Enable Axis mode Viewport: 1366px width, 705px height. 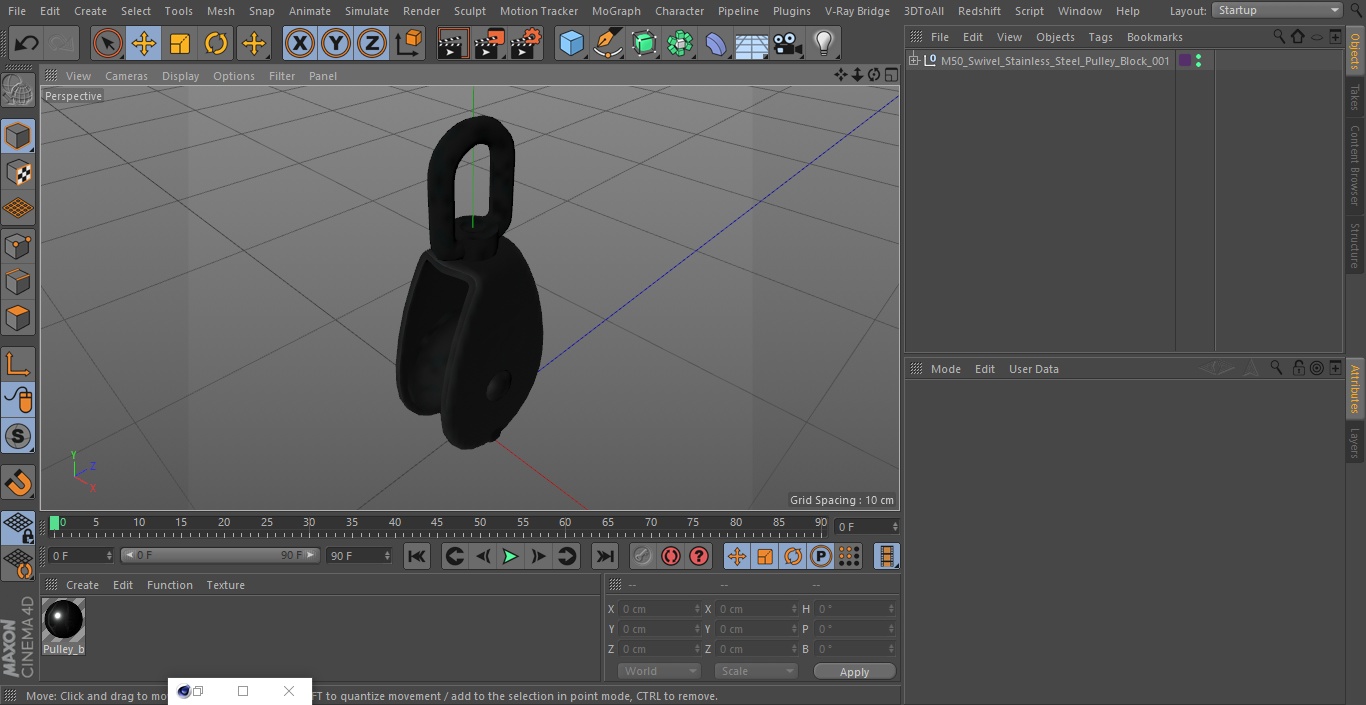(18, 364)
